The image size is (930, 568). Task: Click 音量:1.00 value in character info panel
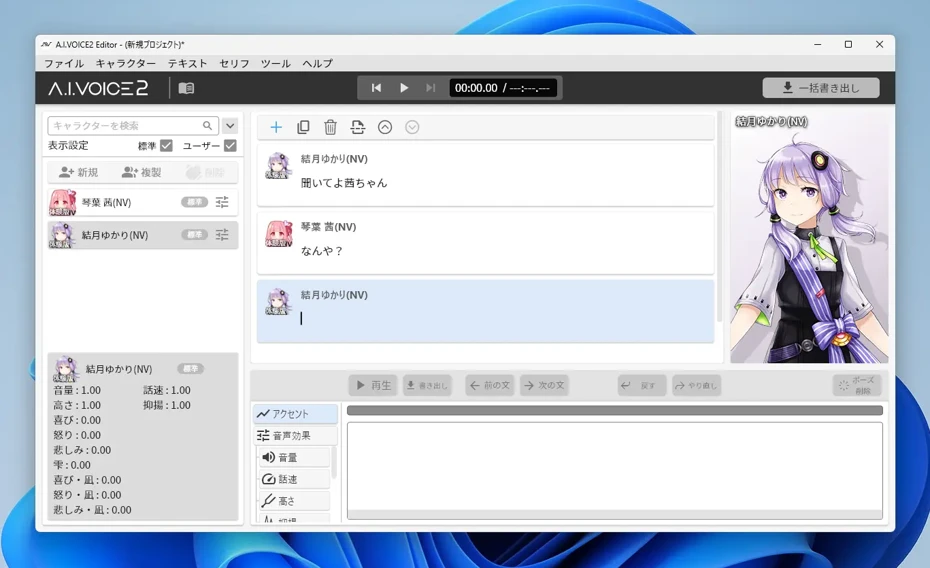pos(77,390)
